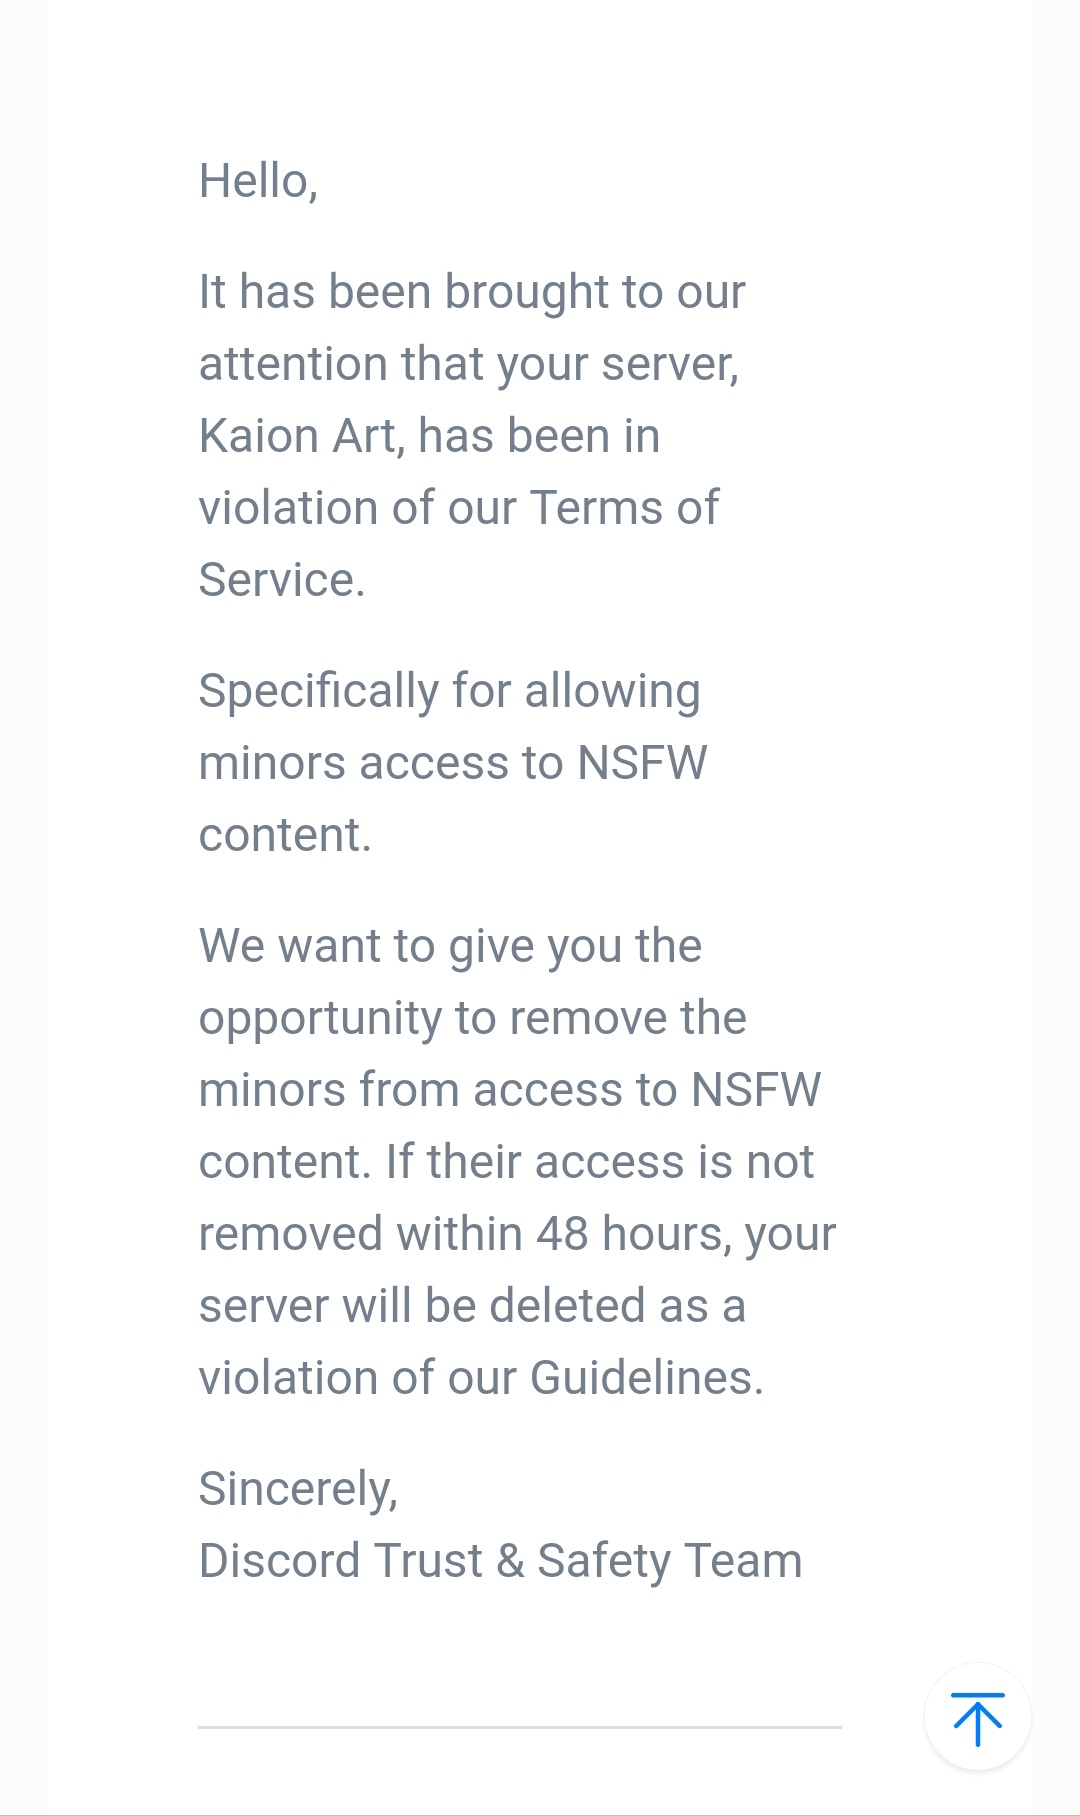Click "We want to give you the" line
Screen dimensions: 1080x1816
point(450,946)
